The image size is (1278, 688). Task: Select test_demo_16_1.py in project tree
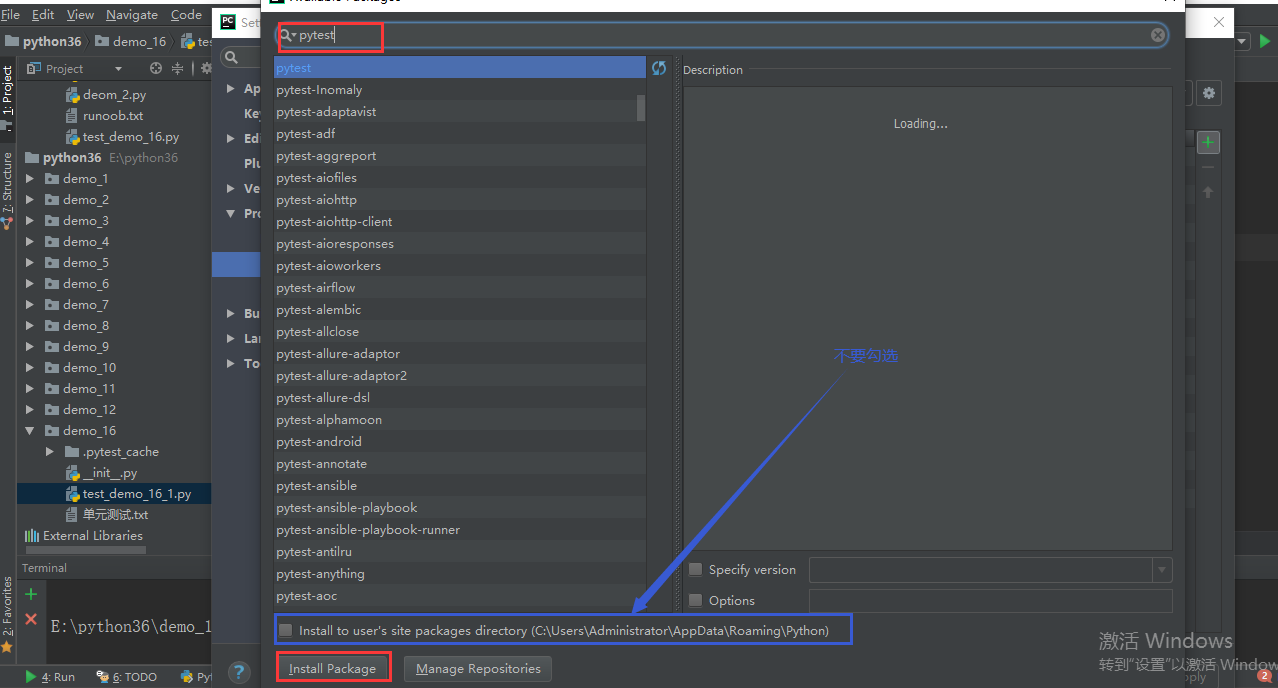click(x=127, y=494)
